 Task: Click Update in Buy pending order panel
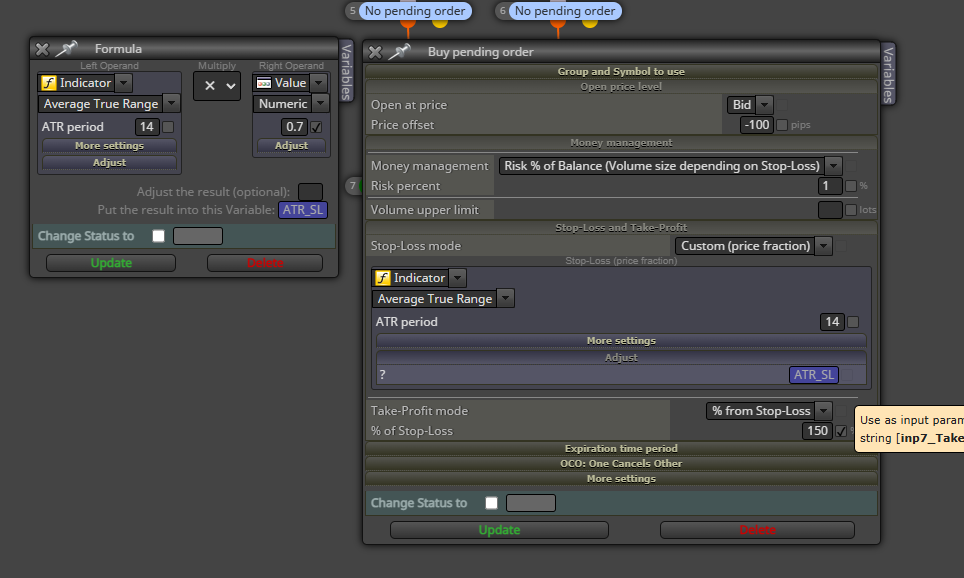click(x=499, y=530)
